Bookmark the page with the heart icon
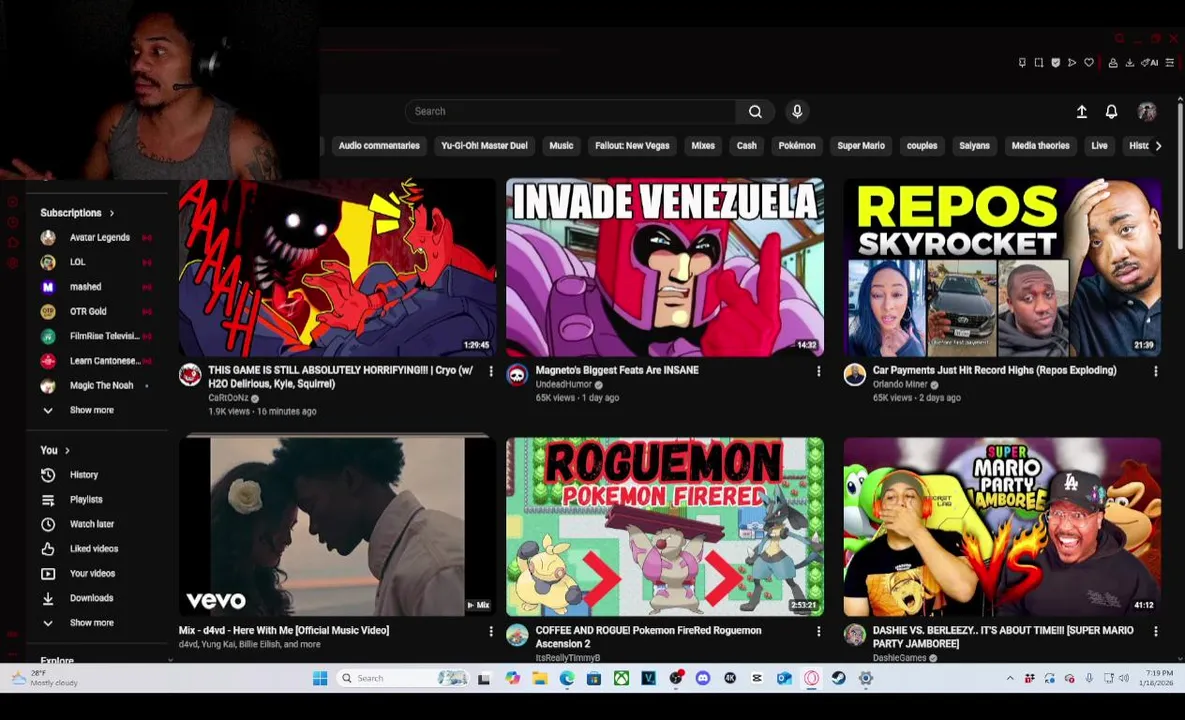1185x720 pixels. point(1088,63)
